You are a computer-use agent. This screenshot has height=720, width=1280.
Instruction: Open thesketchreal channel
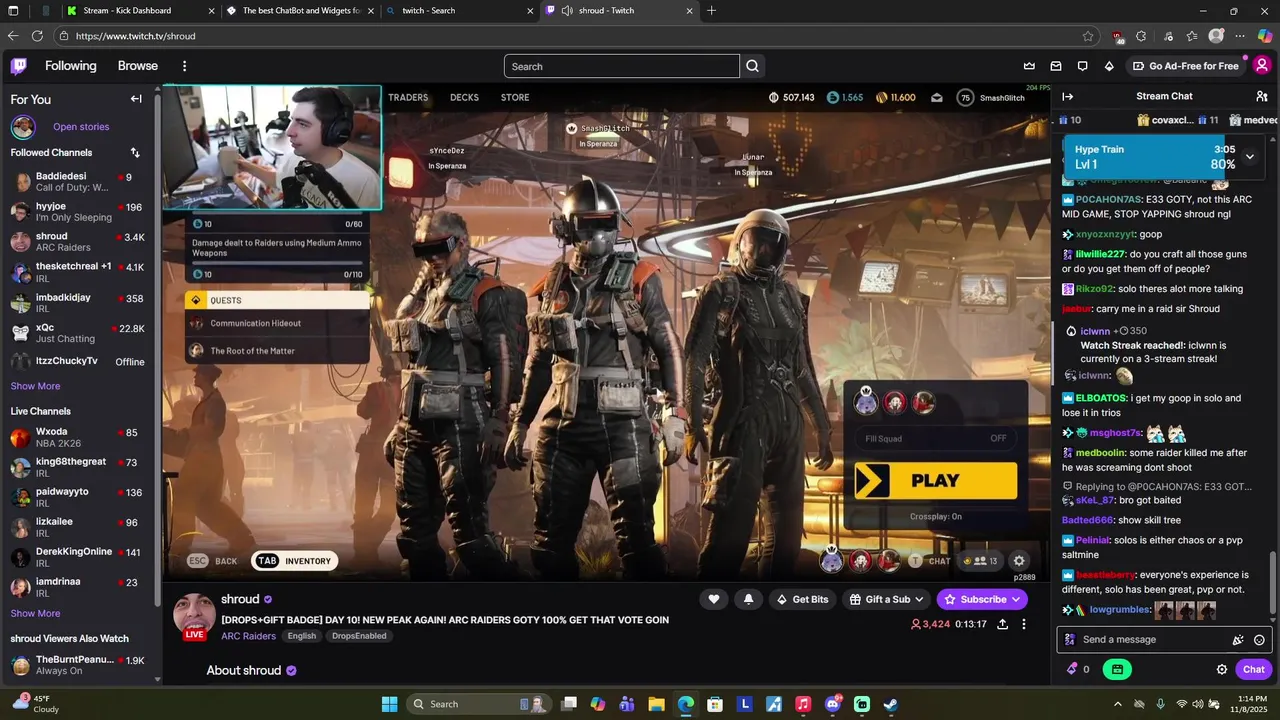point(80,272)
